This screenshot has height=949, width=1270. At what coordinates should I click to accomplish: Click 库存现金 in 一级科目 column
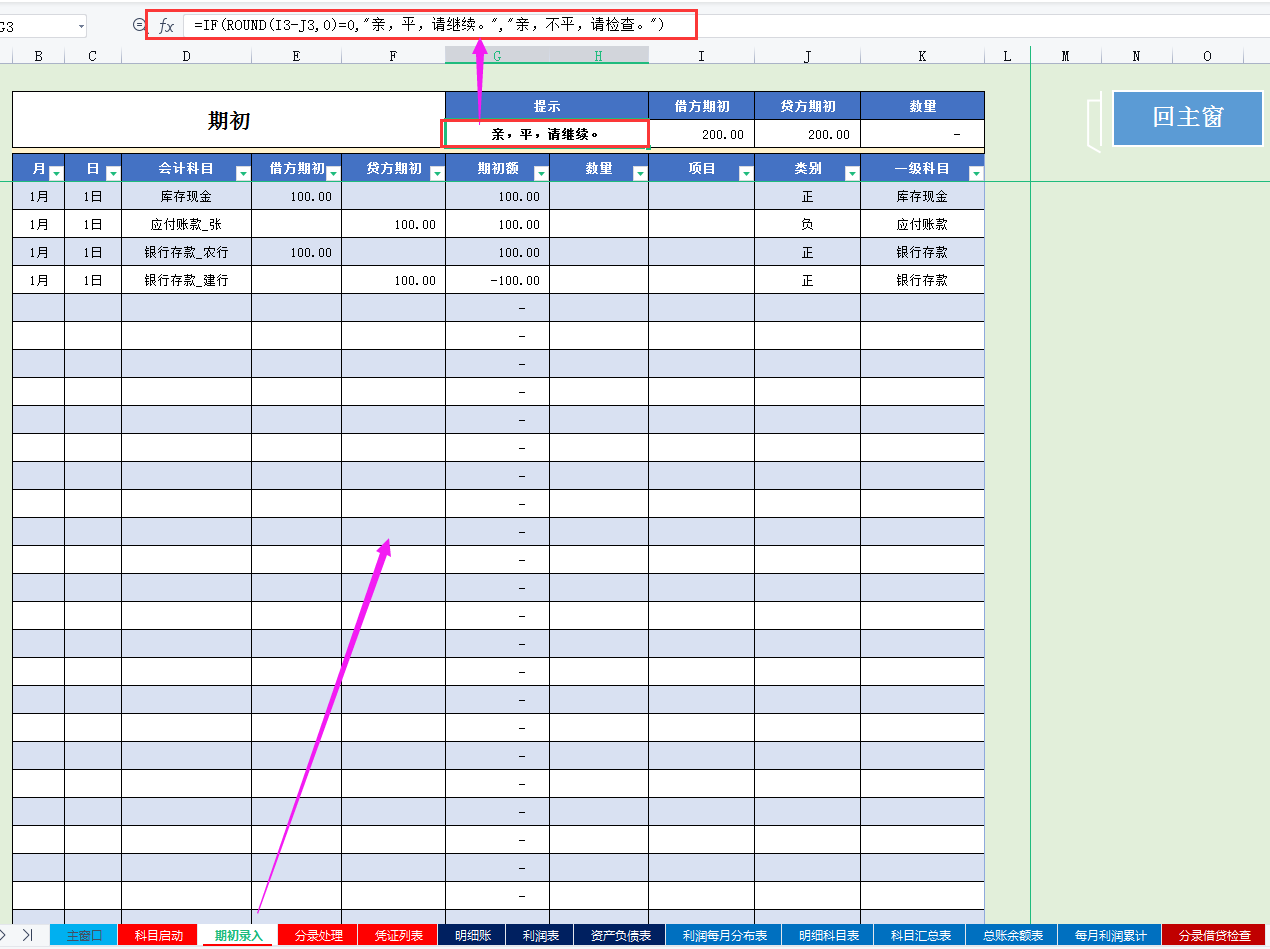tap(922, 196)
